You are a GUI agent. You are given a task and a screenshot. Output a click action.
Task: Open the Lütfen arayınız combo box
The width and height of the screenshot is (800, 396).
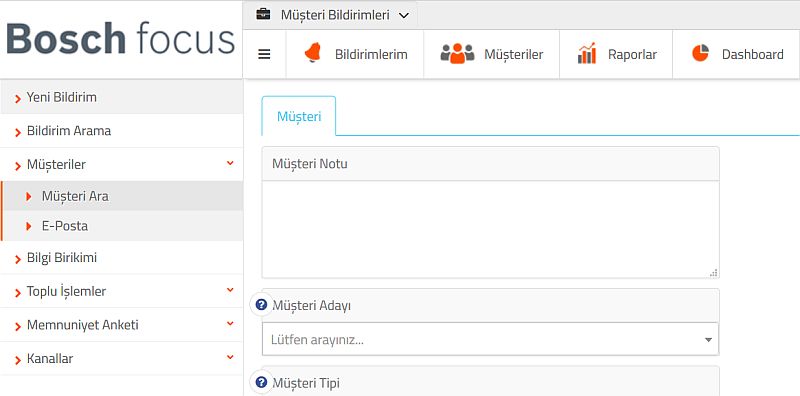point(490,339)
